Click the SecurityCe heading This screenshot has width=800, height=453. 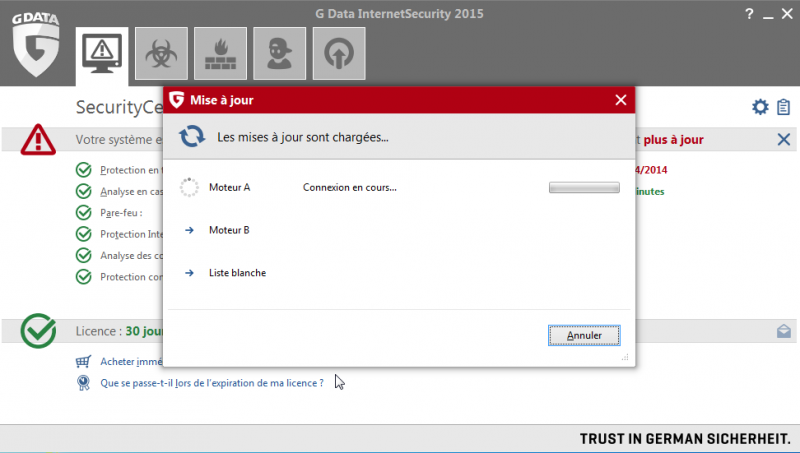(x=119, y=107)
